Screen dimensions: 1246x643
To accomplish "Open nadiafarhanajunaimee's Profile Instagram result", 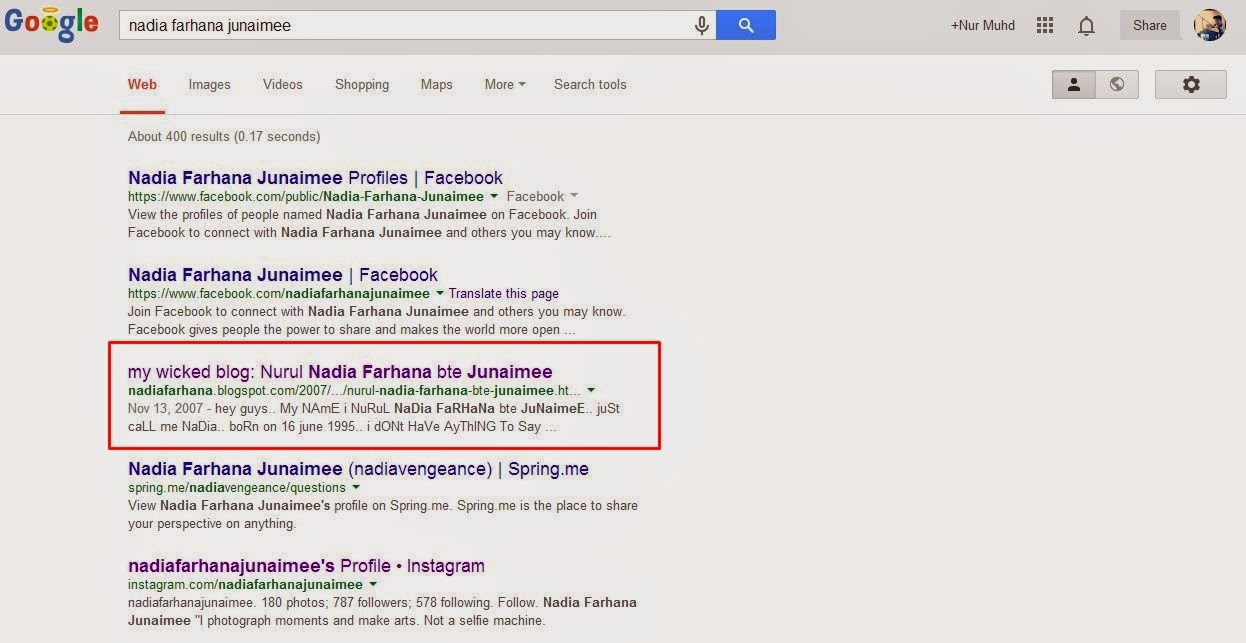I will [306, 566].
